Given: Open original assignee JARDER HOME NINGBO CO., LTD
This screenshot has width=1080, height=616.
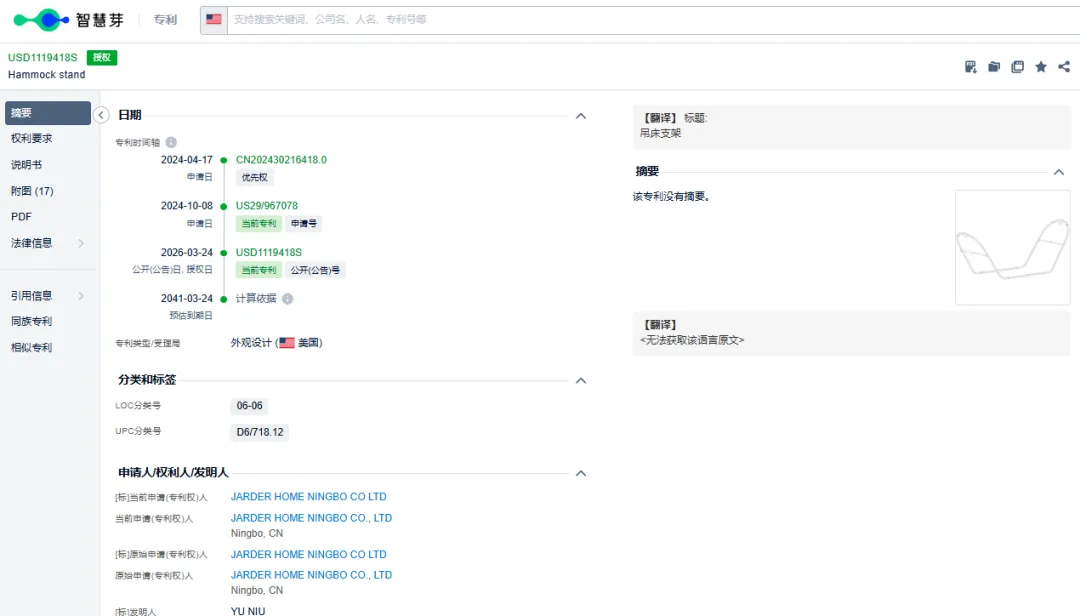Looking at the screenshot, I should [311, 575].
